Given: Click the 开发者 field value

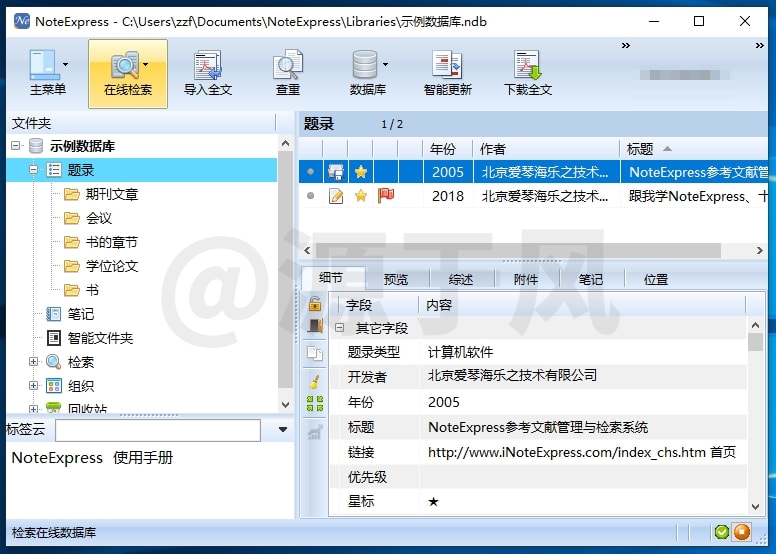Looking at the screenshot, I should tap(512, 375).
